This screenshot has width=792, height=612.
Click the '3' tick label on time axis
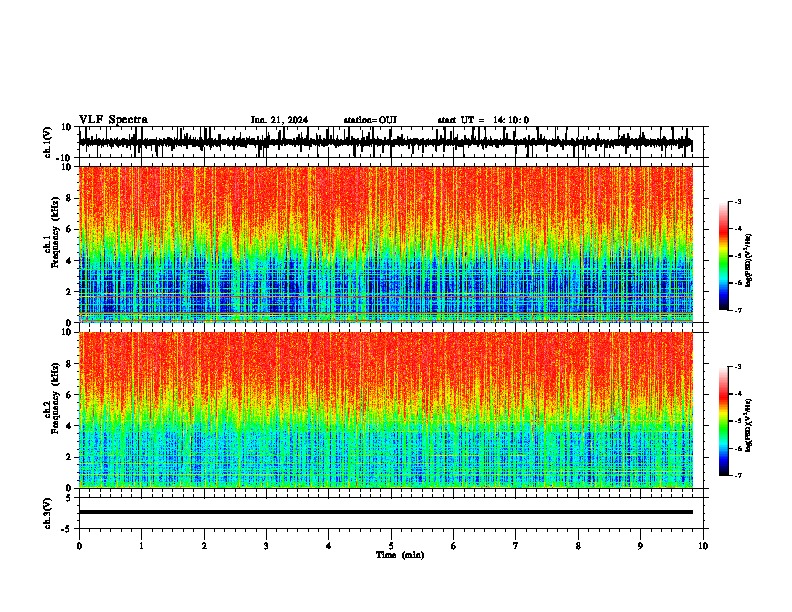266,546
